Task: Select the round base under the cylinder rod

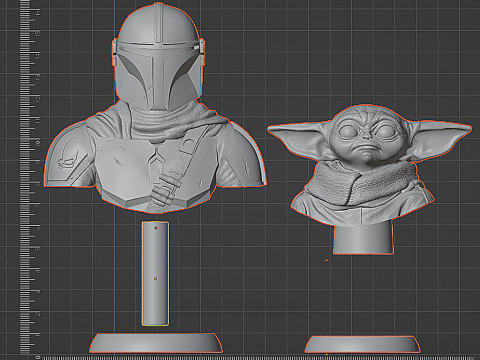Action: pos(156,343)
